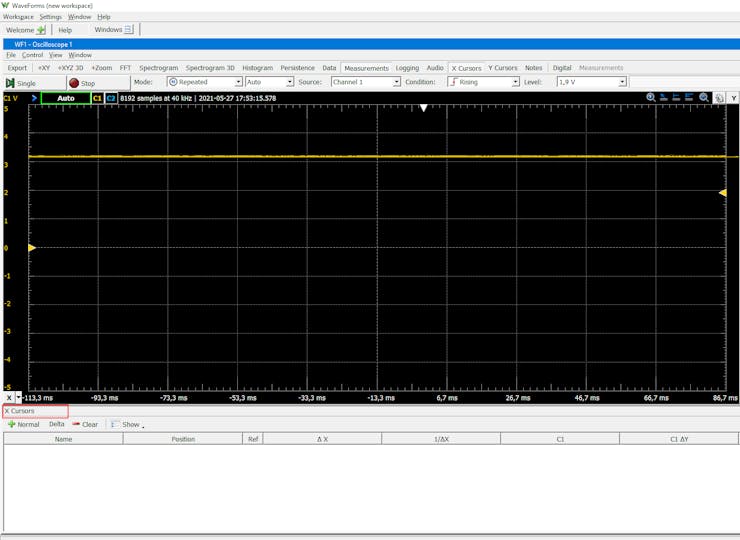Click the white trigger position marker atop plot

click(424, 107)
